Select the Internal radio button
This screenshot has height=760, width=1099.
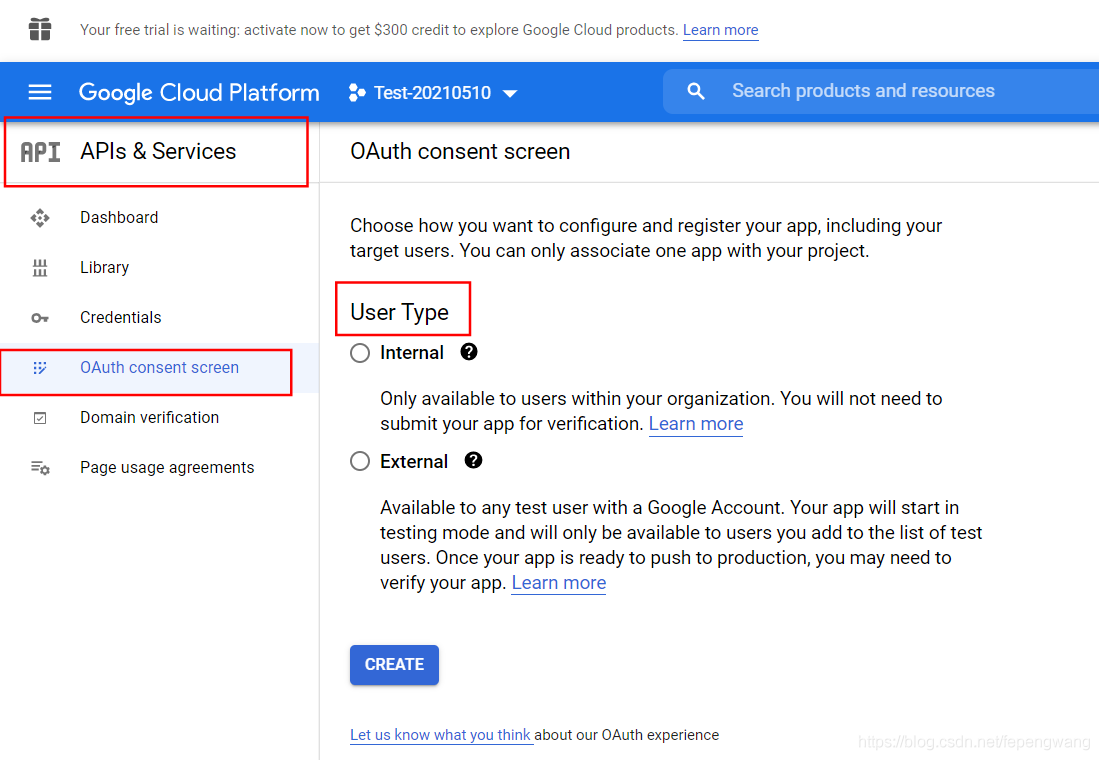[x=360, y=353]
